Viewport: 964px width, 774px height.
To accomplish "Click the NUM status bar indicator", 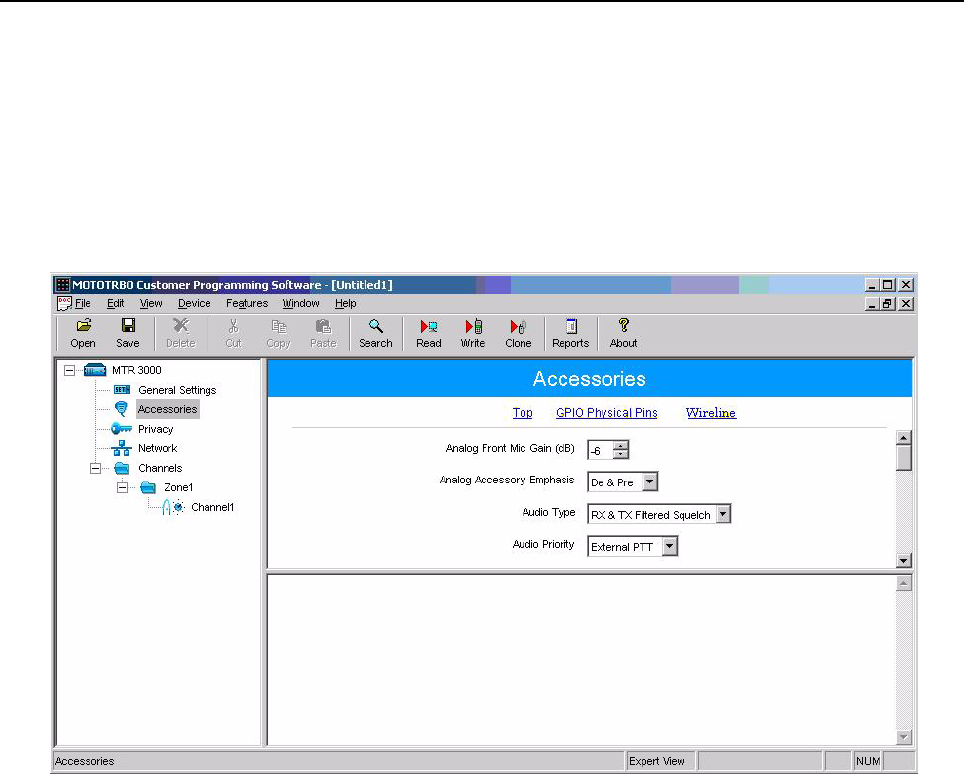I will point(867,761).
